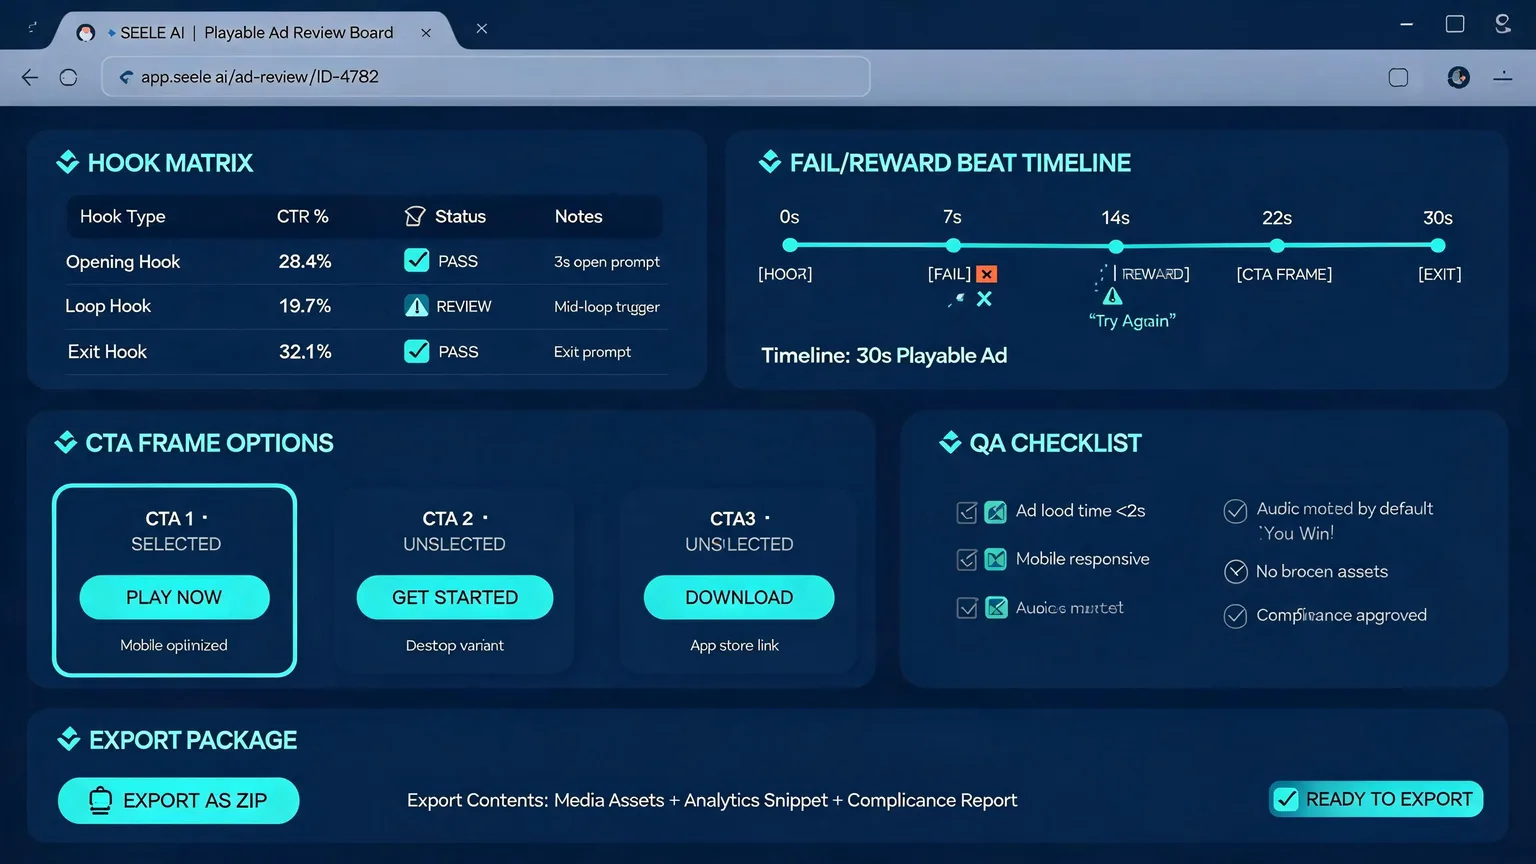Click the site info icon in the address bar
Viewport: 1536px width, 864px height.
126,77
